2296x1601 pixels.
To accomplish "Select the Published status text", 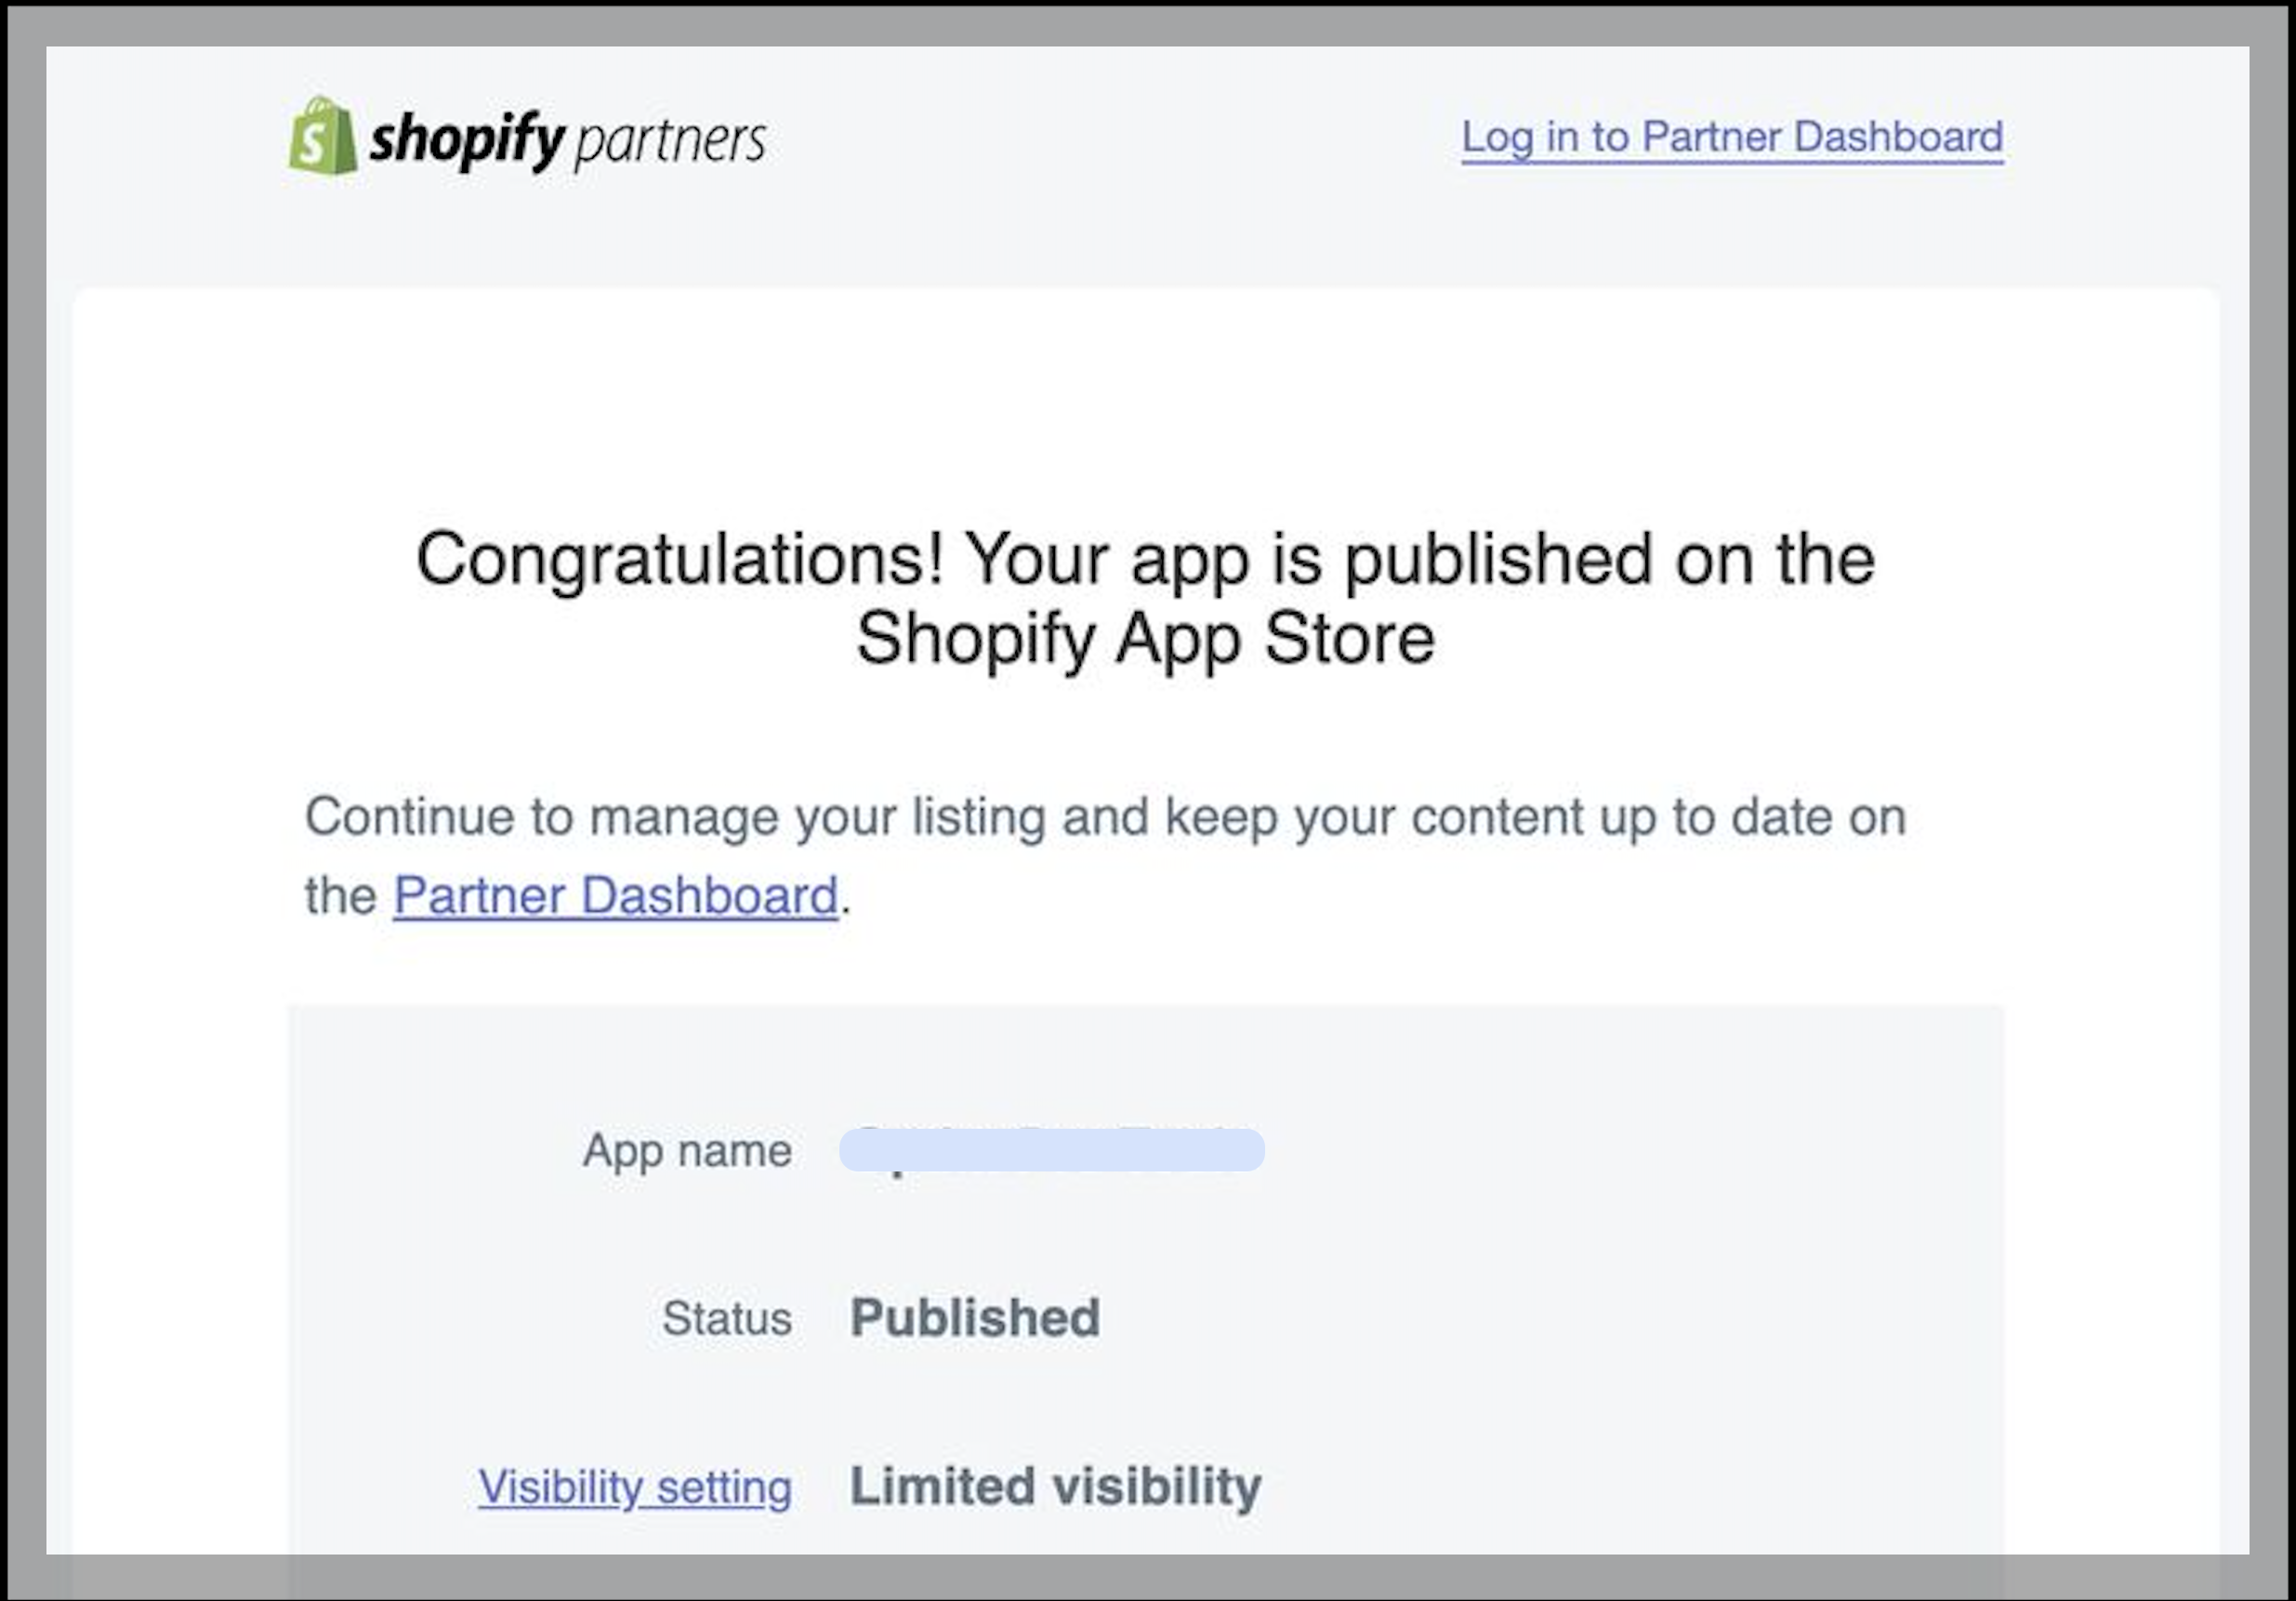I will (974, 1318).
